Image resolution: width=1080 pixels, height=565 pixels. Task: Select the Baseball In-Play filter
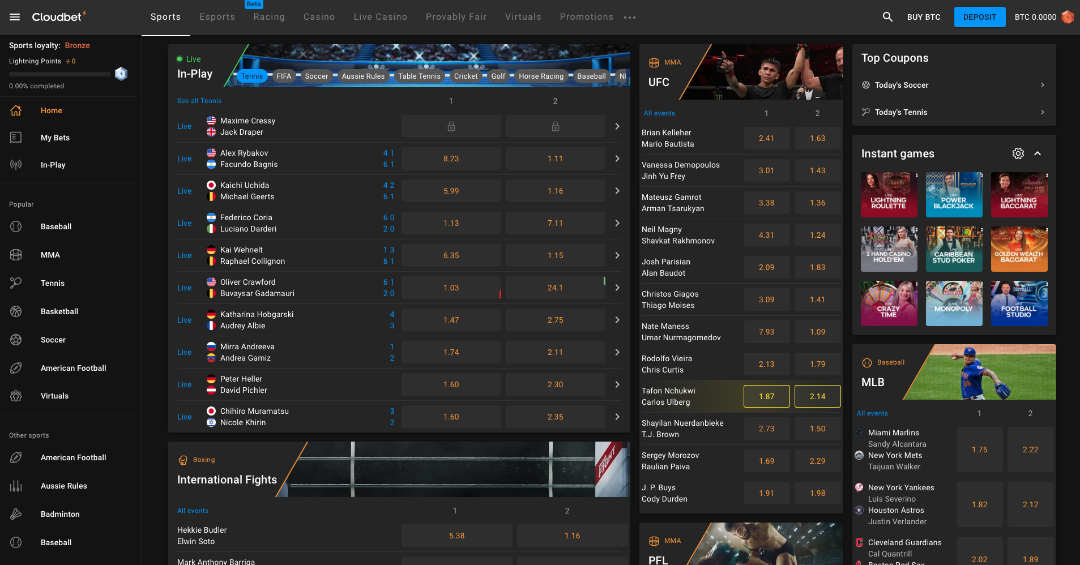click(591, 76)
